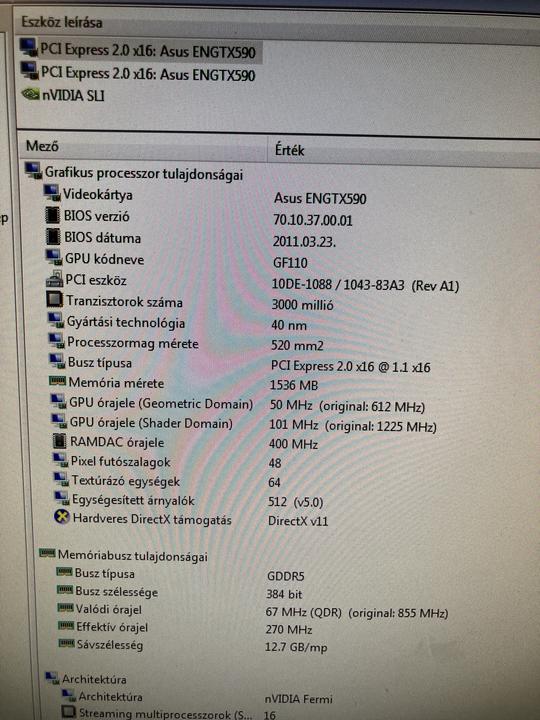540x720 pixels.
Task: Click value 50 MHz (original: 612 MHz)
Action: (x=347, y=406)
